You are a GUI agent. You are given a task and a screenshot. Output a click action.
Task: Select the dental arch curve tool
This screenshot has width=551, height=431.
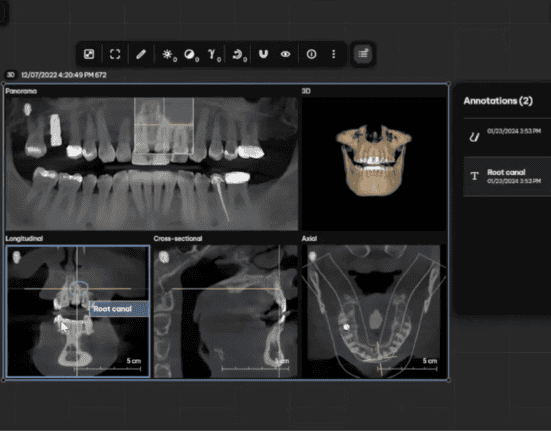pyautogui.click(x=263, y=54)
